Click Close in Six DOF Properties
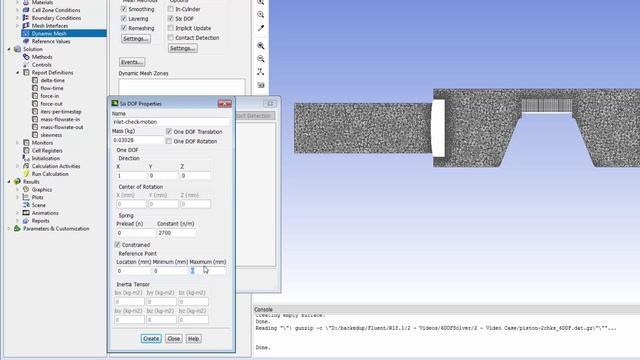640x360 pixels. 173,338
